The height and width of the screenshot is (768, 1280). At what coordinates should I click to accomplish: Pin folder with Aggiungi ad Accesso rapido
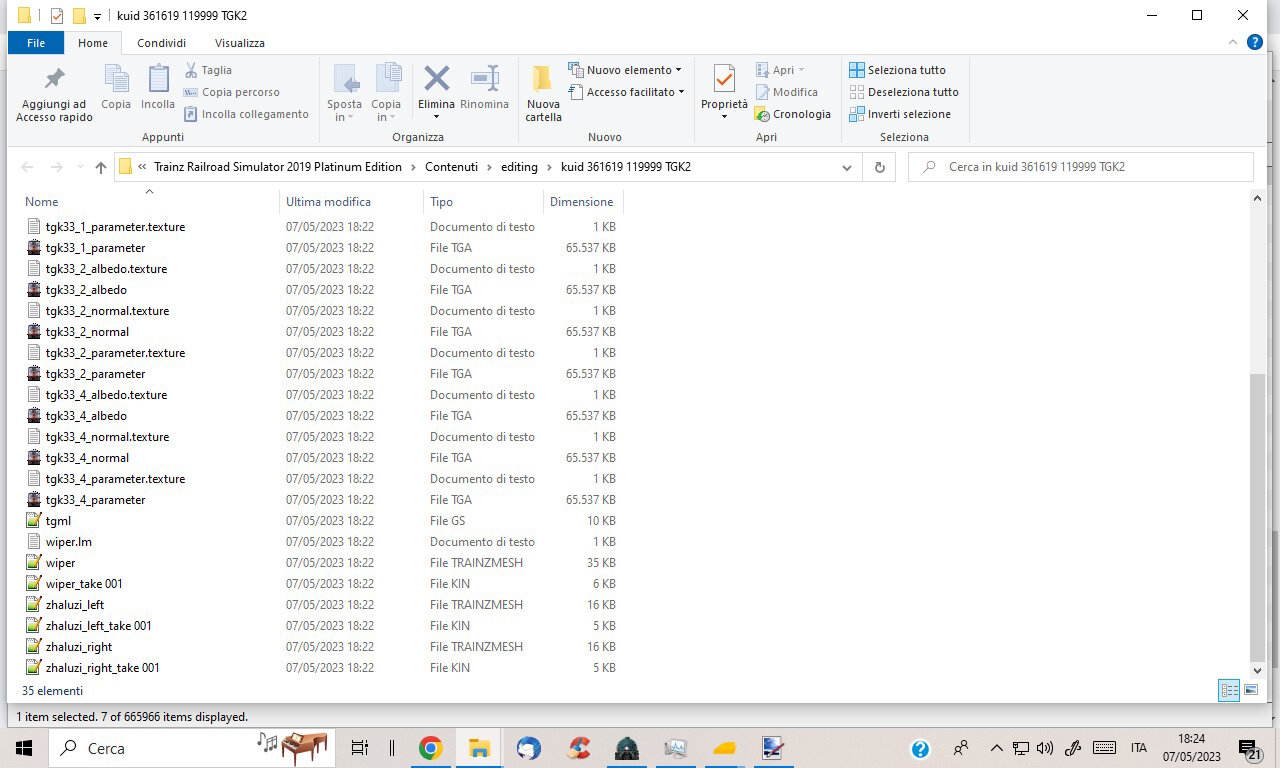coord(54,94)
